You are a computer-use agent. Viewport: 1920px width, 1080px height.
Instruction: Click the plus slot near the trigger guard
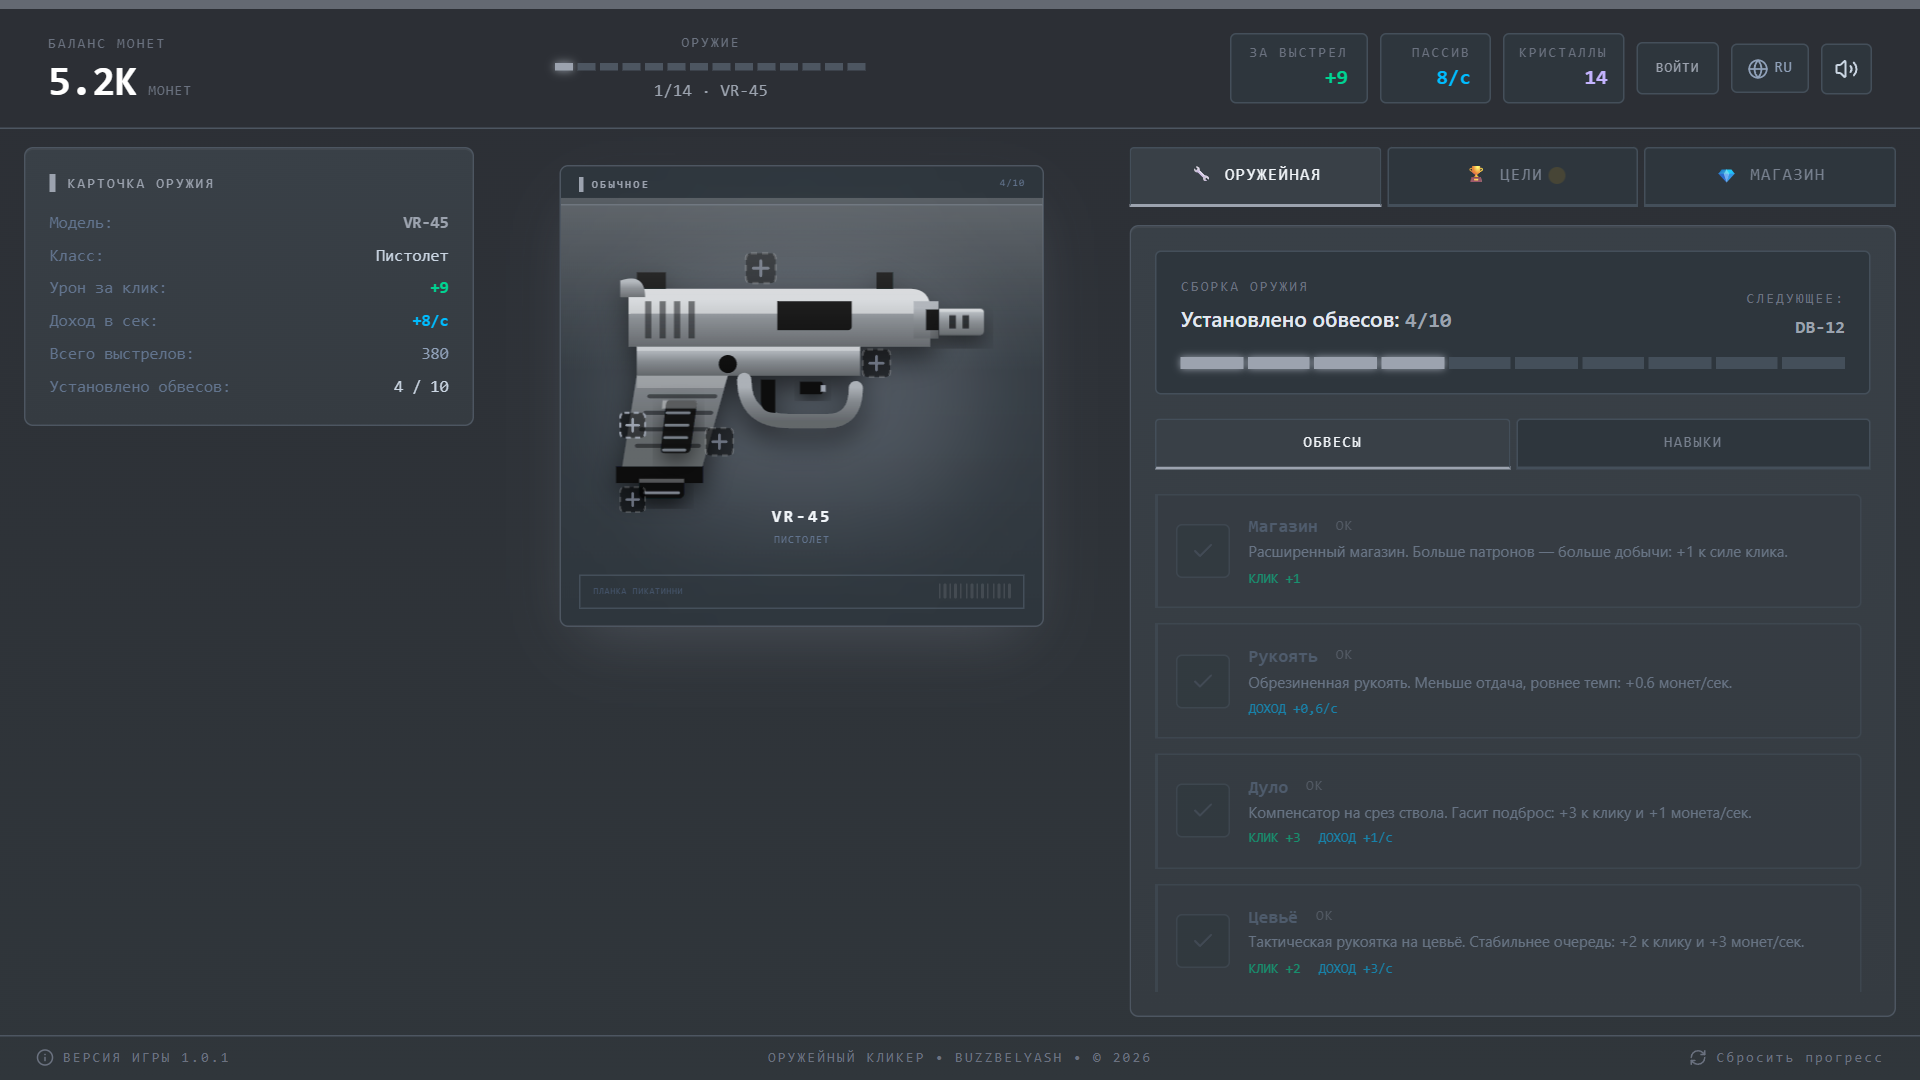[876, 363]
